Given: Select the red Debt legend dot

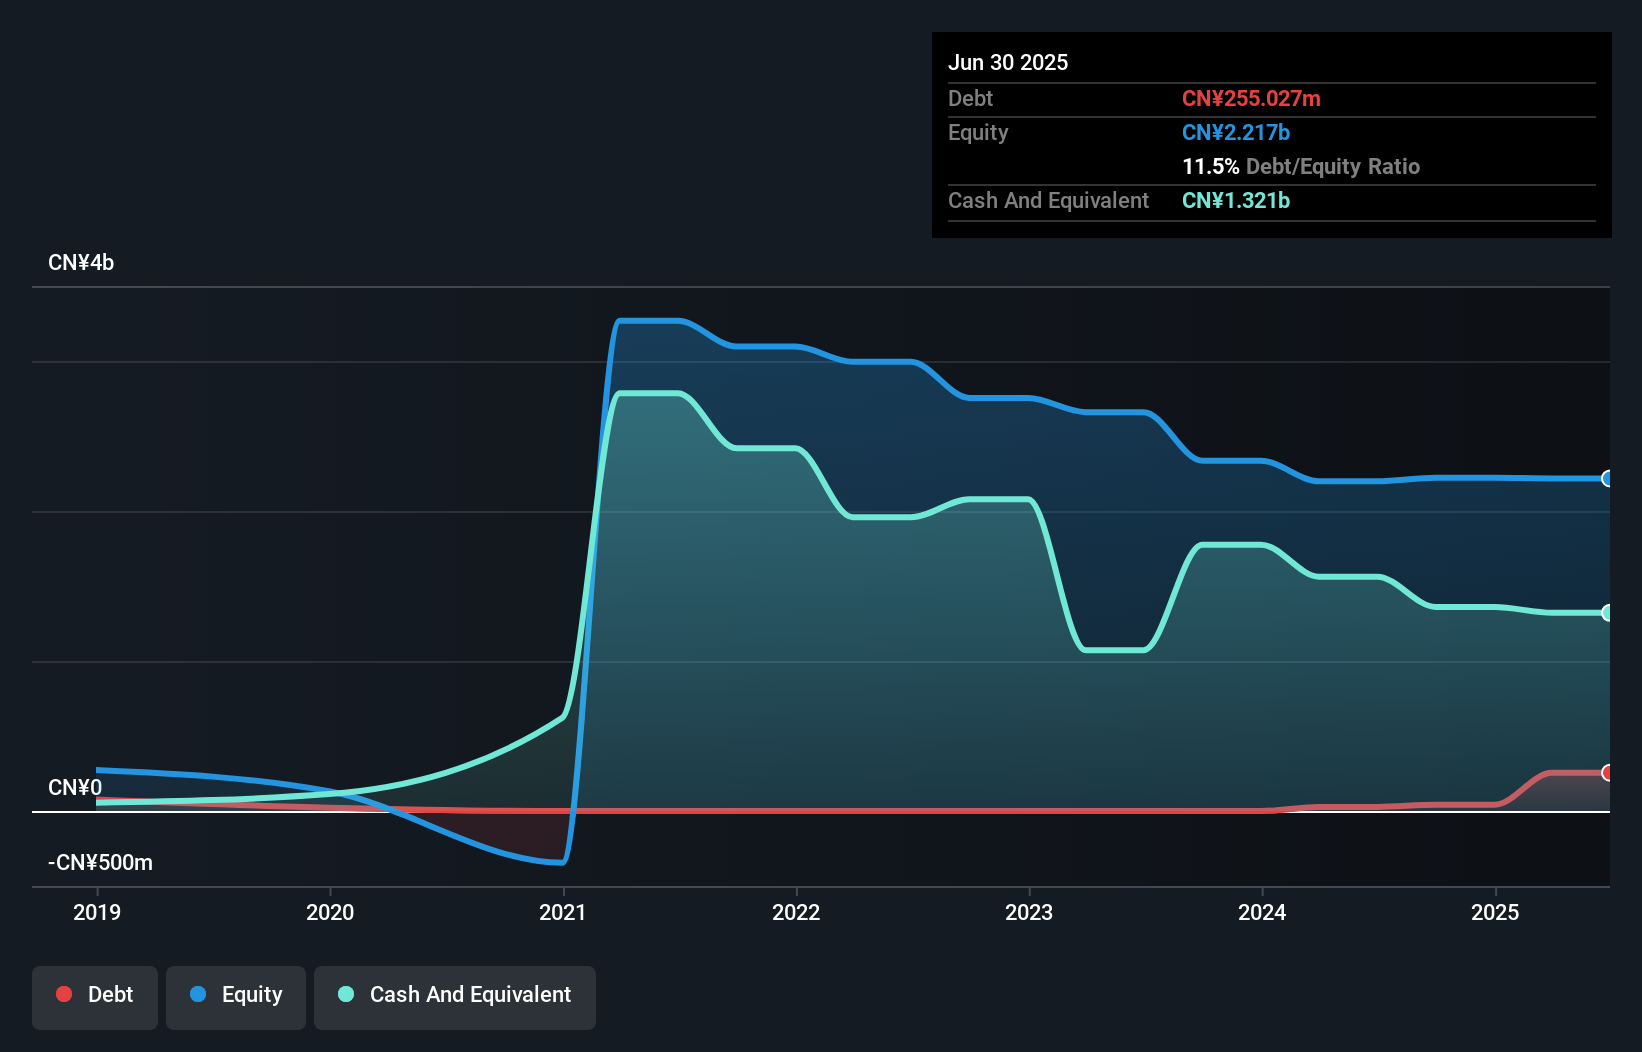Looking at the screenshot, I should [x=63, y=994].
